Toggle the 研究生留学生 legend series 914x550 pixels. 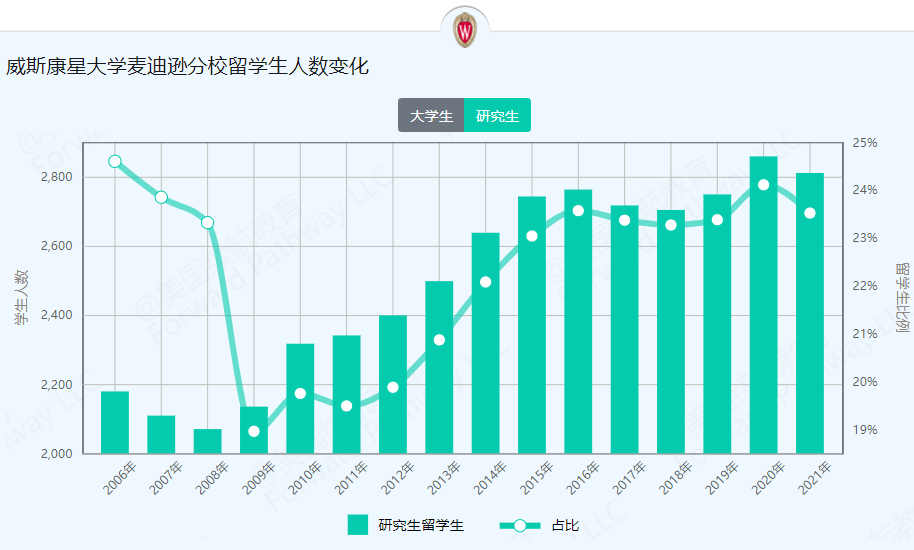point(406,525)
